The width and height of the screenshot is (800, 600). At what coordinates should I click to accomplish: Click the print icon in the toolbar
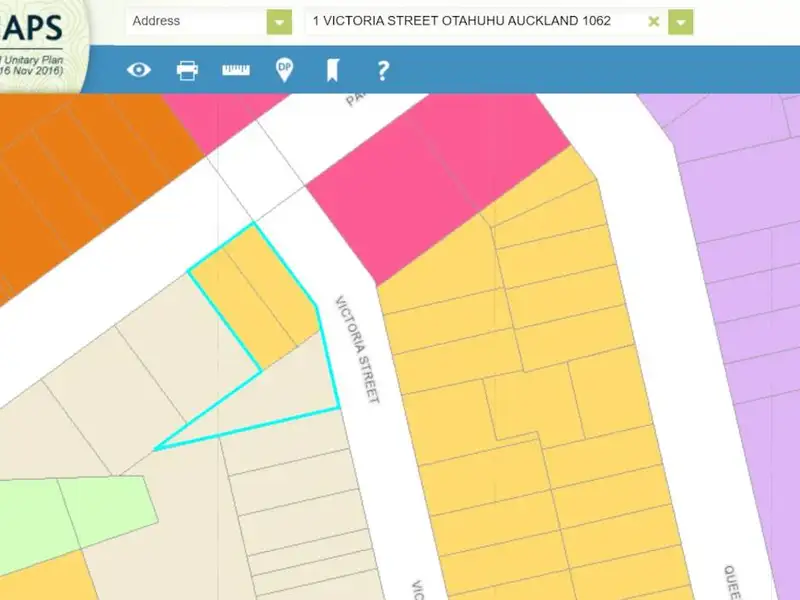point(187,70)
